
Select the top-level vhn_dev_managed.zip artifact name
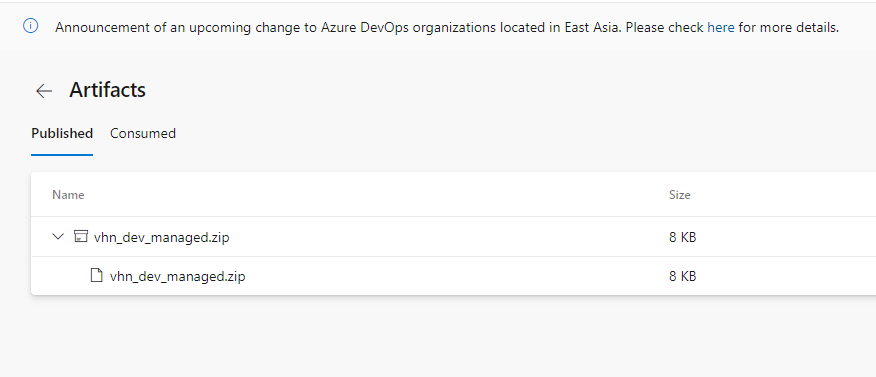[161, 238]
